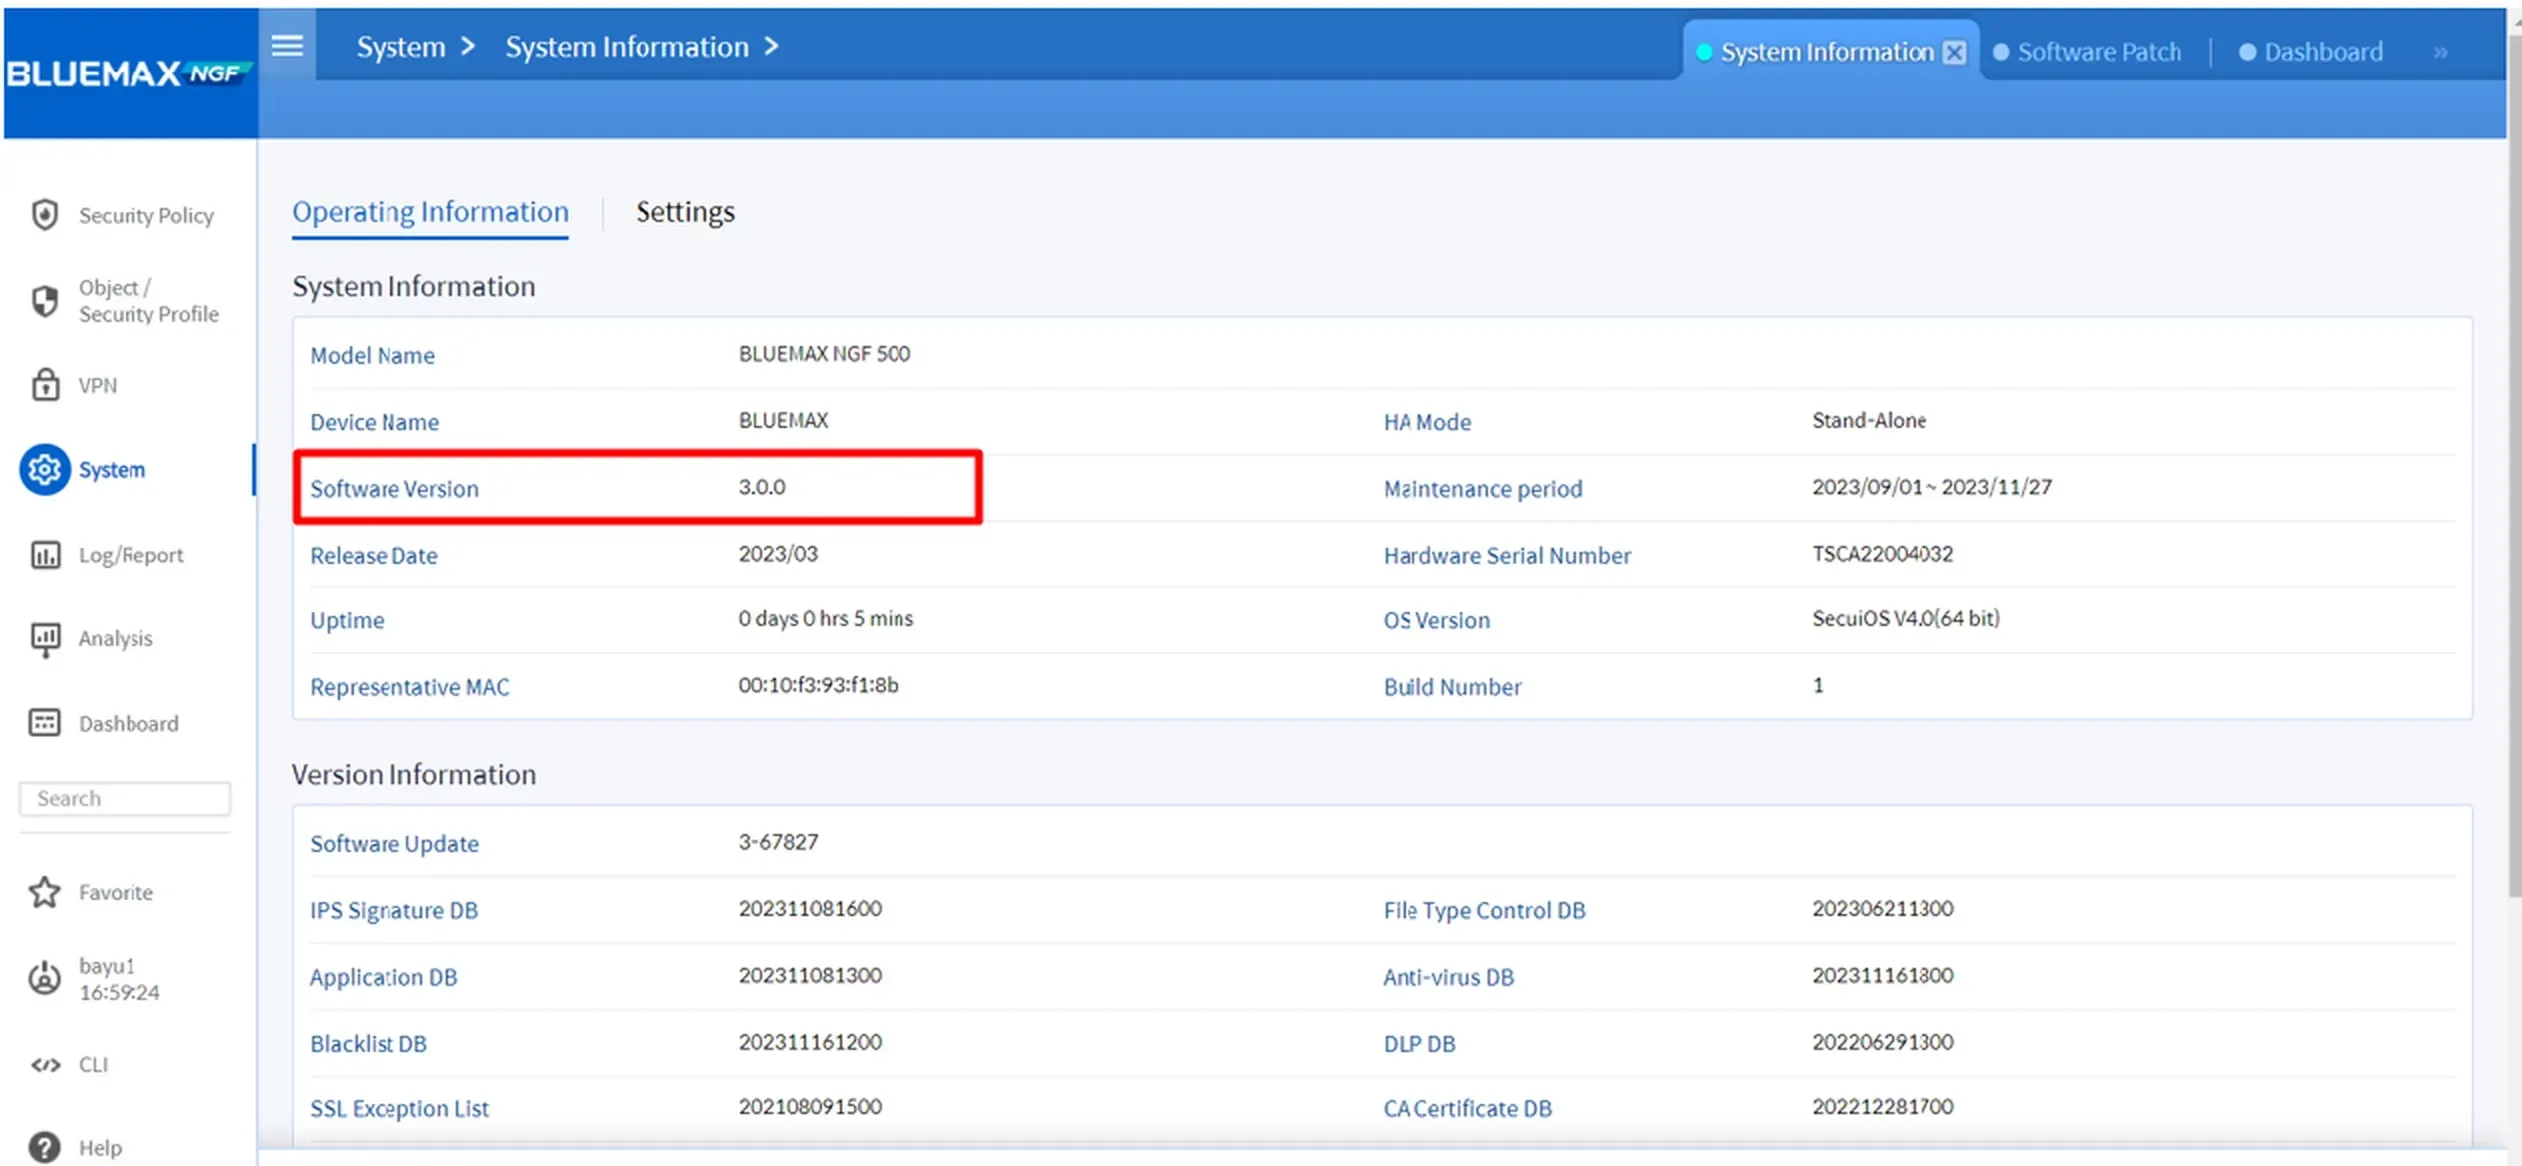Select DLP DB value 202206291300
Image resolution: width=2522 pixels, height=1166 pixels.
[1882, 1042]
